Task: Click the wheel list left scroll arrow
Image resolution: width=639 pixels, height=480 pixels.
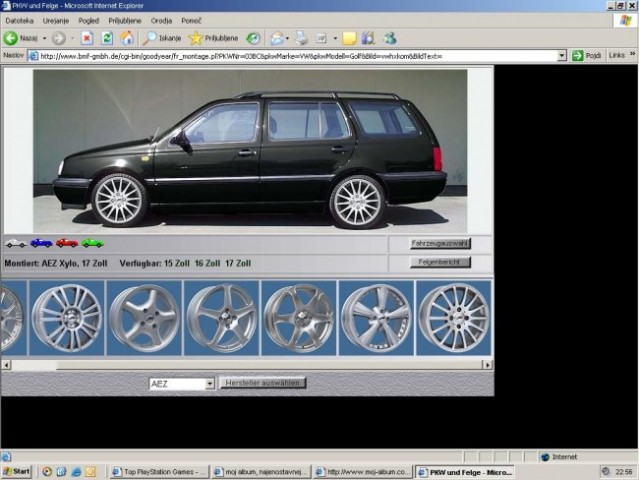Action: tap(6, 365)
